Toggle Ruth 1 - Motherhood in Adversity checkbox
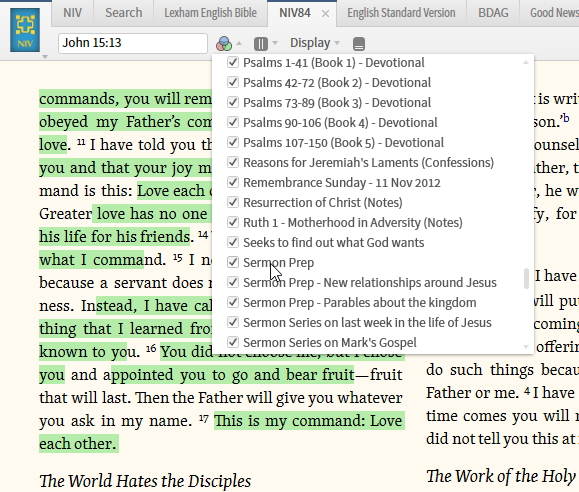Screen dimensions: 579x492 tap(233, 222)
